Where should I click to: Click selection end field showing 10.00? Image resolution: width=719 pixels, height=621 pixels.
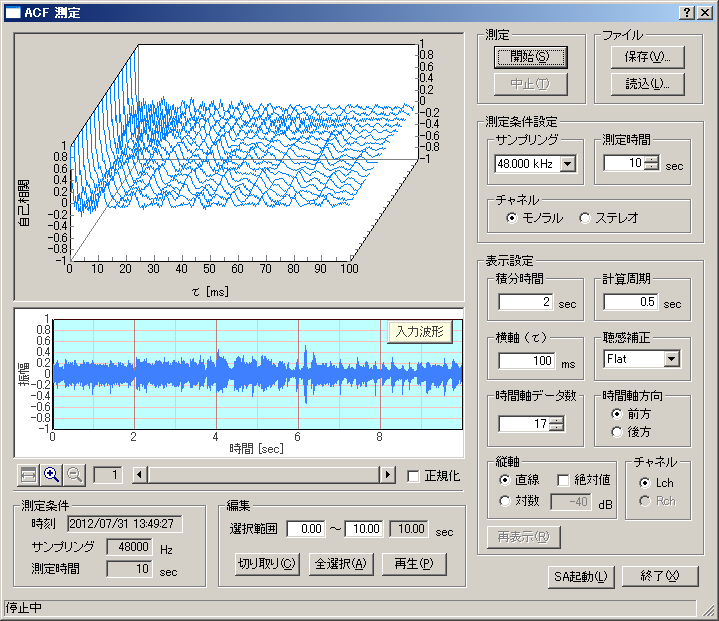(x=364, y=529)
